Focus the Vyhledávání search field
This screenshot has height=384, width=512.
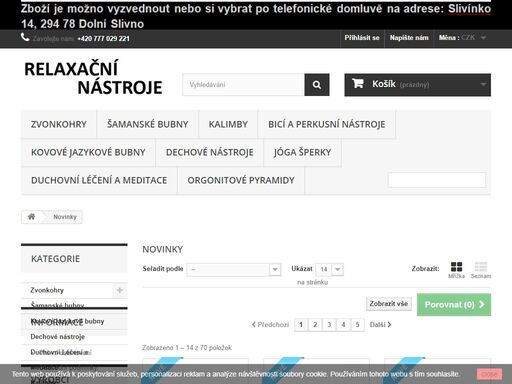243,85
